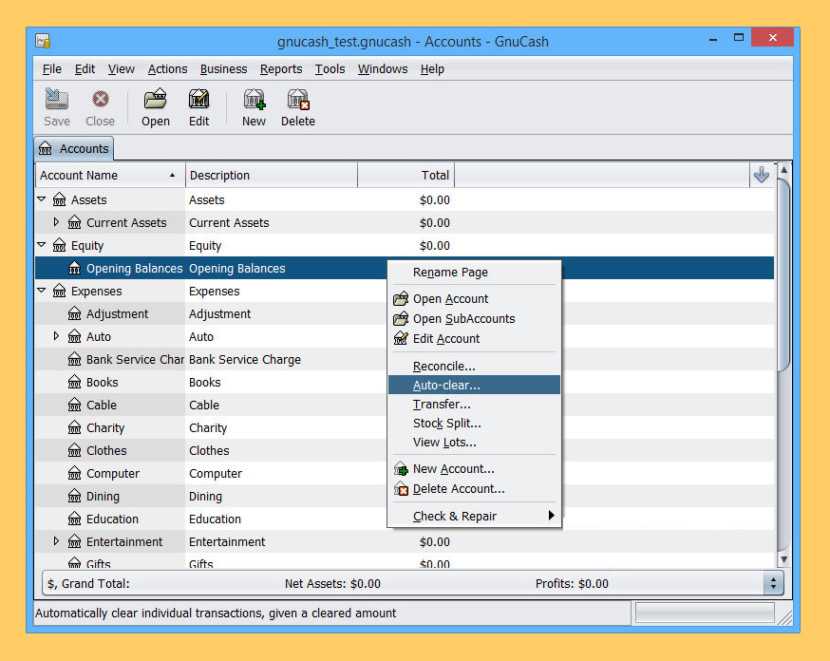Expand the Auto expense account
The image size is (830, 661).
(57, 337)
